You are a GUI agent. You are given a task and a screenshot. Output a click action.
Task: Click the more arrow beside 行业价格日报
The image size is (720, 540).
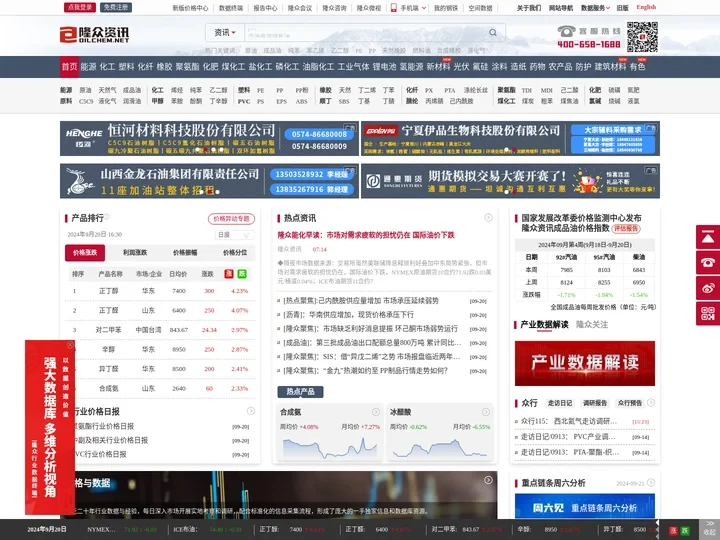click(251, 411)
